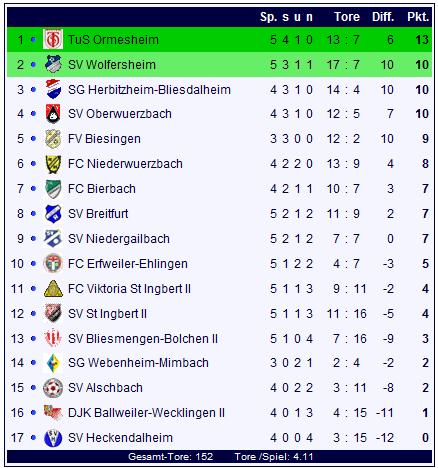Click the FC Niederwuerzbach yellow shield logo
438x468 pixels.
(53, 164)
